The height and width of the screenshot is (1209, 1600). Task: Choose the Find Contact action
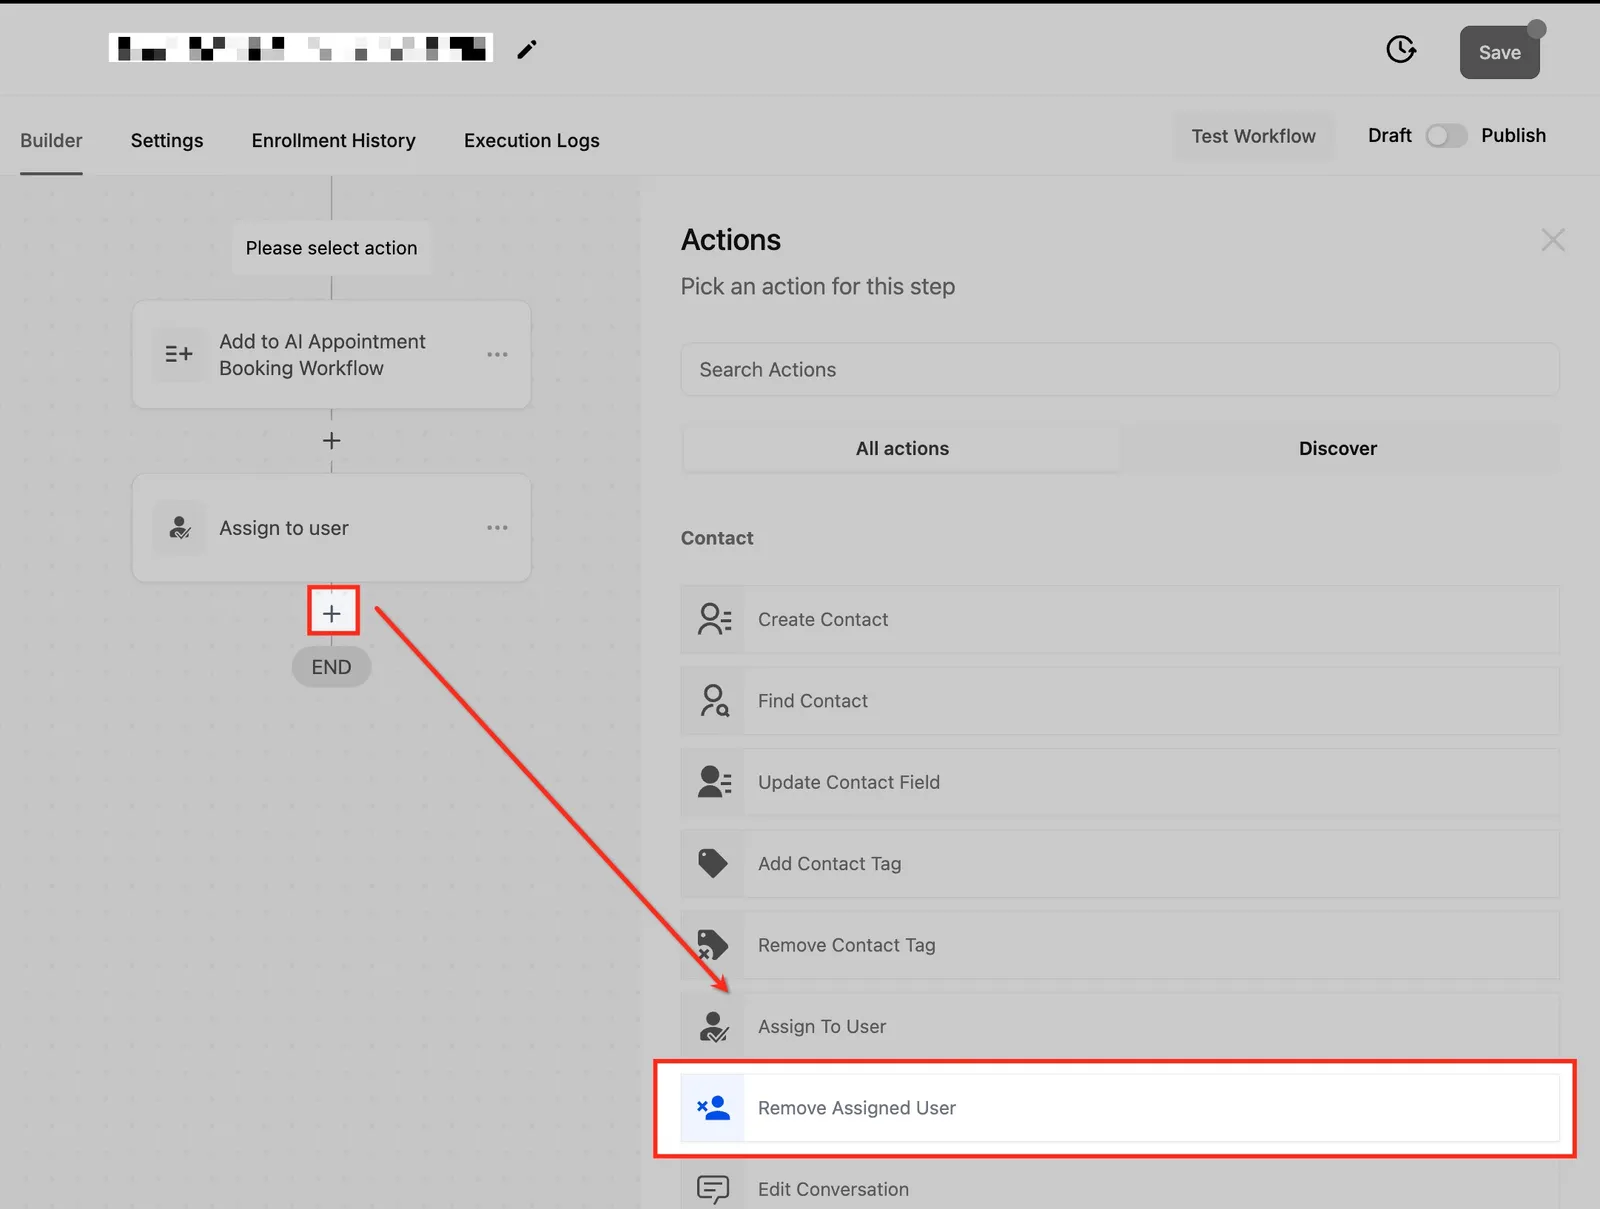(x=1120, y=701)
